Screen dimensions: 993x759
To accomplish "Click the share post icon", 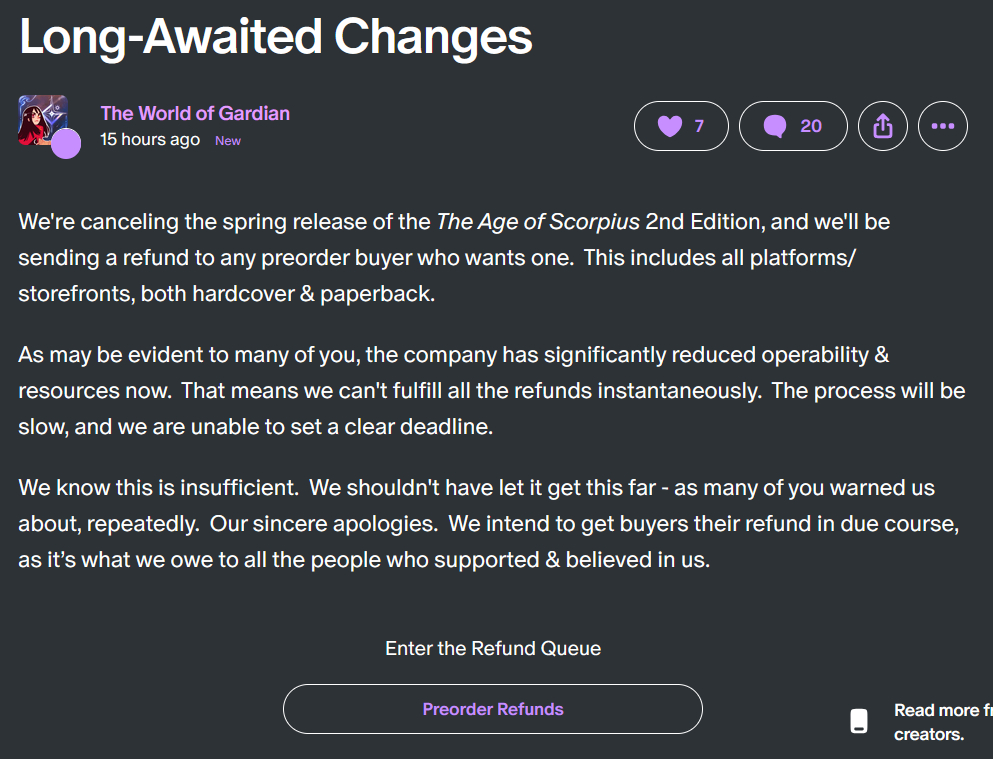I will (882, 126).
